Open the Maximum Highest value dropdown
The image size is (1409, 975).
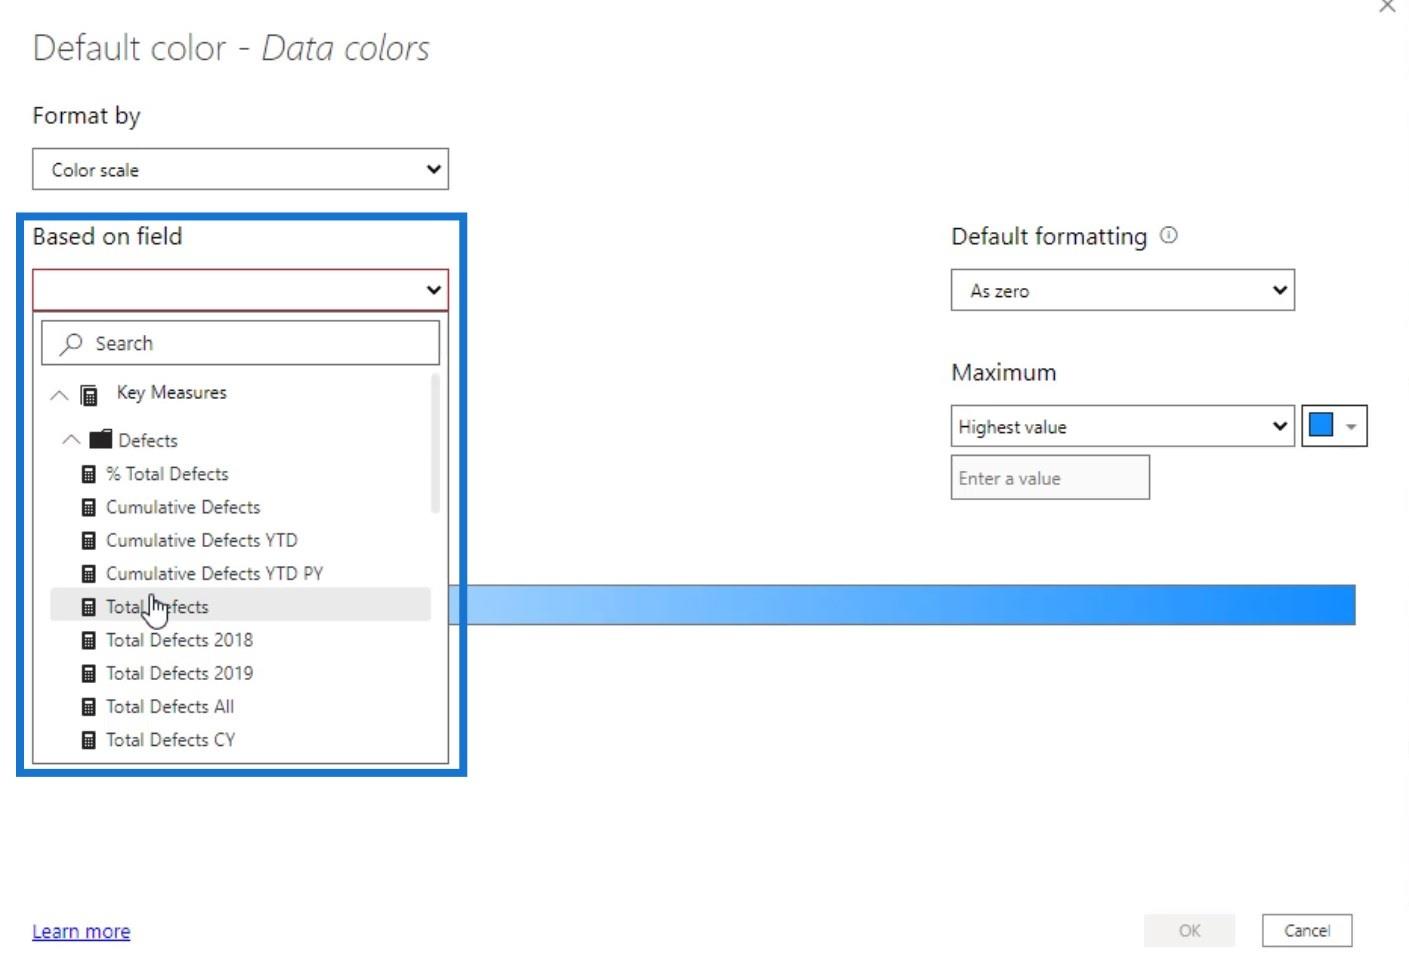pos(1122,426)
